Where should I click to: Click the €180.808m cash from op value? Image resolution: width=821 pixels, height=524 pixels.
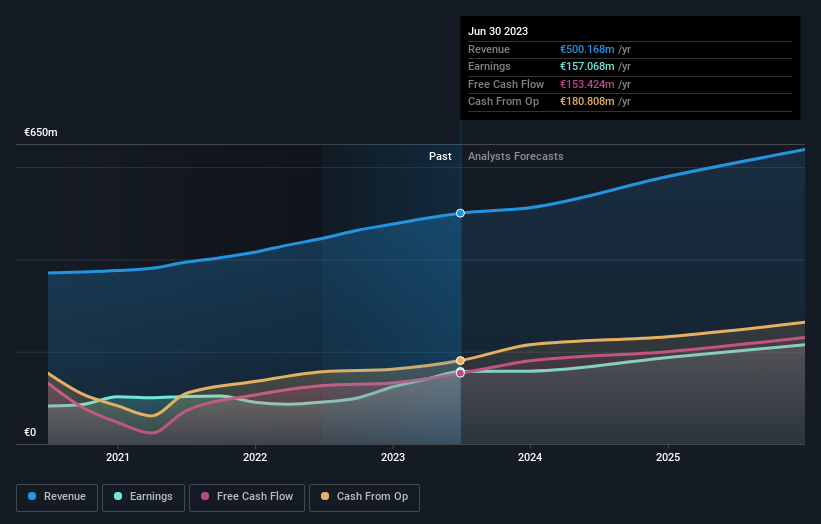pyautogui.click(x=587, y=102)
